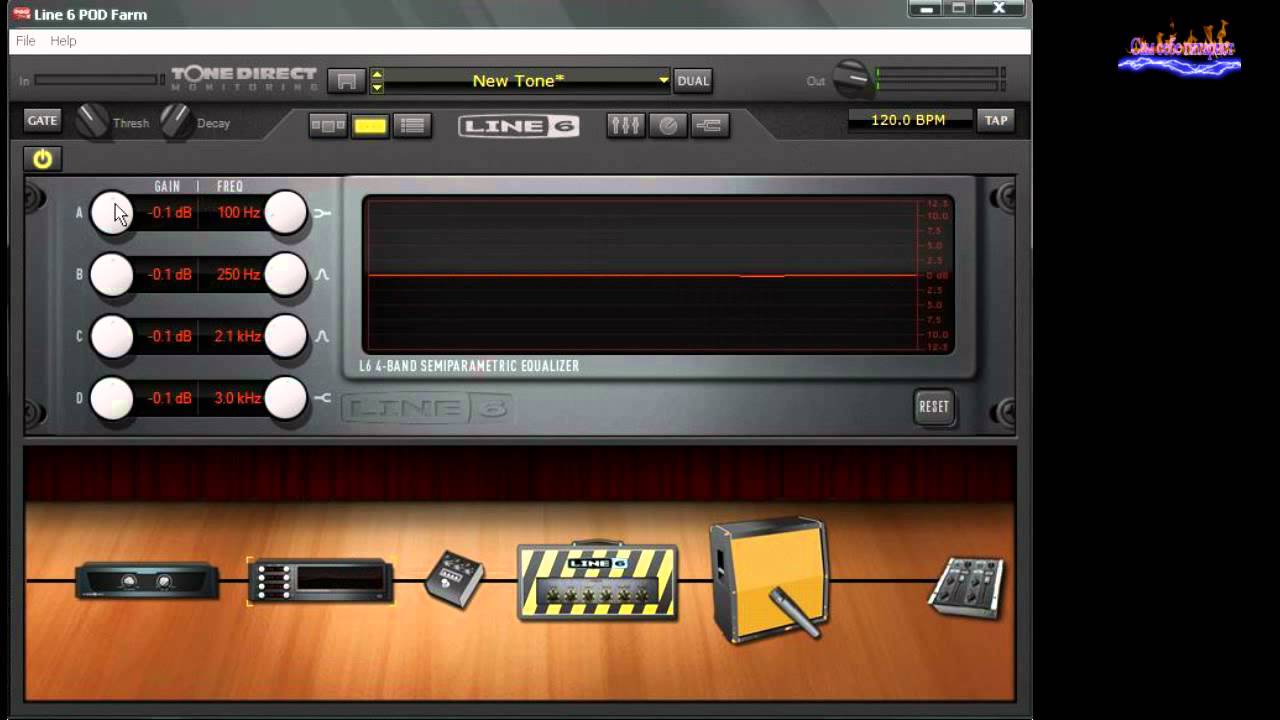Click the 2.1 kHz frequency readout
The image size is (1280, 720).
(x=237, y=337)
